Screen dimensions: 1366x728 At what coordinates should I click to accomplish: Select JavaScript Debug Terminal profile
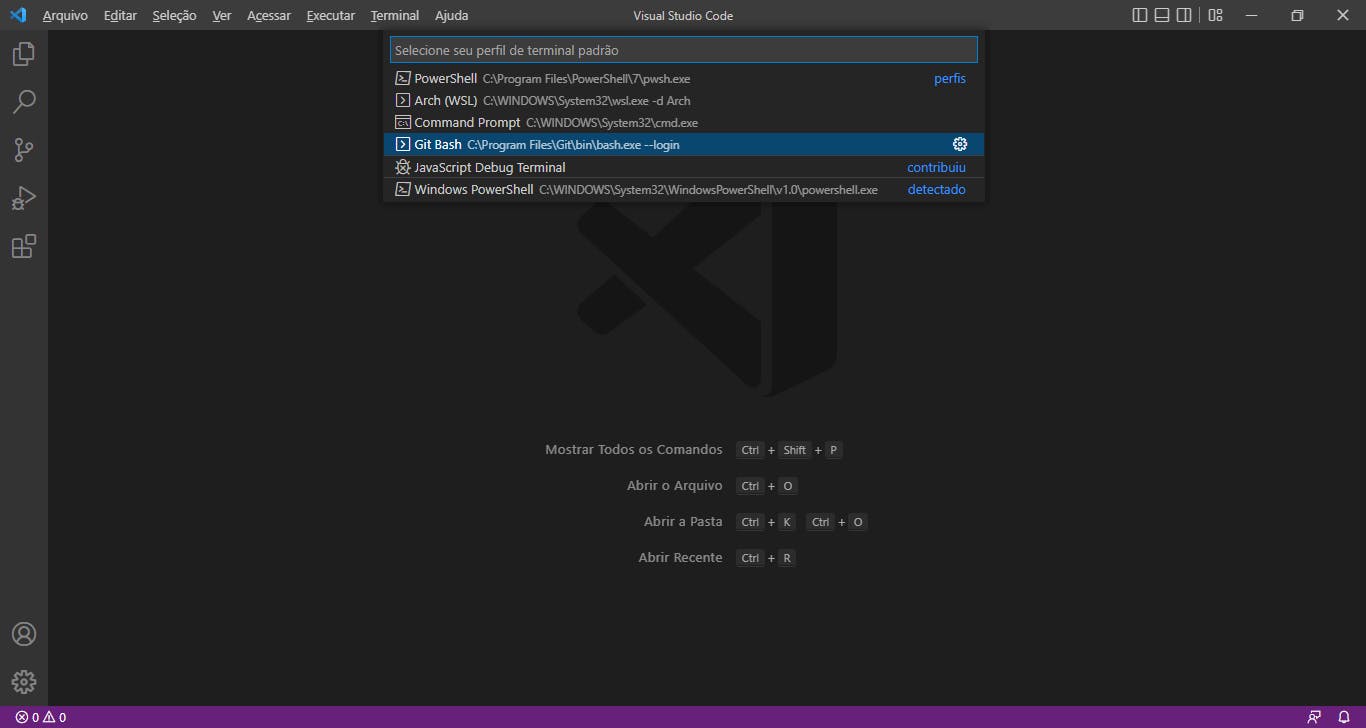[x=683, y=167]
